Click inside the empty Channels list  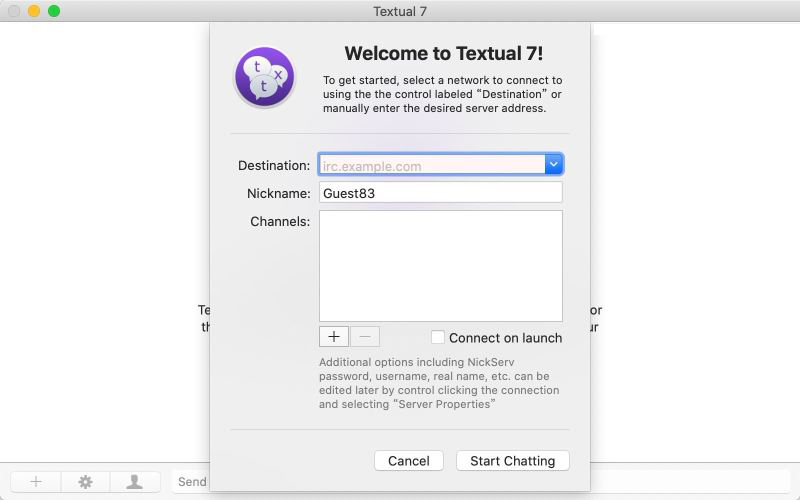click(x=441, y=266)
